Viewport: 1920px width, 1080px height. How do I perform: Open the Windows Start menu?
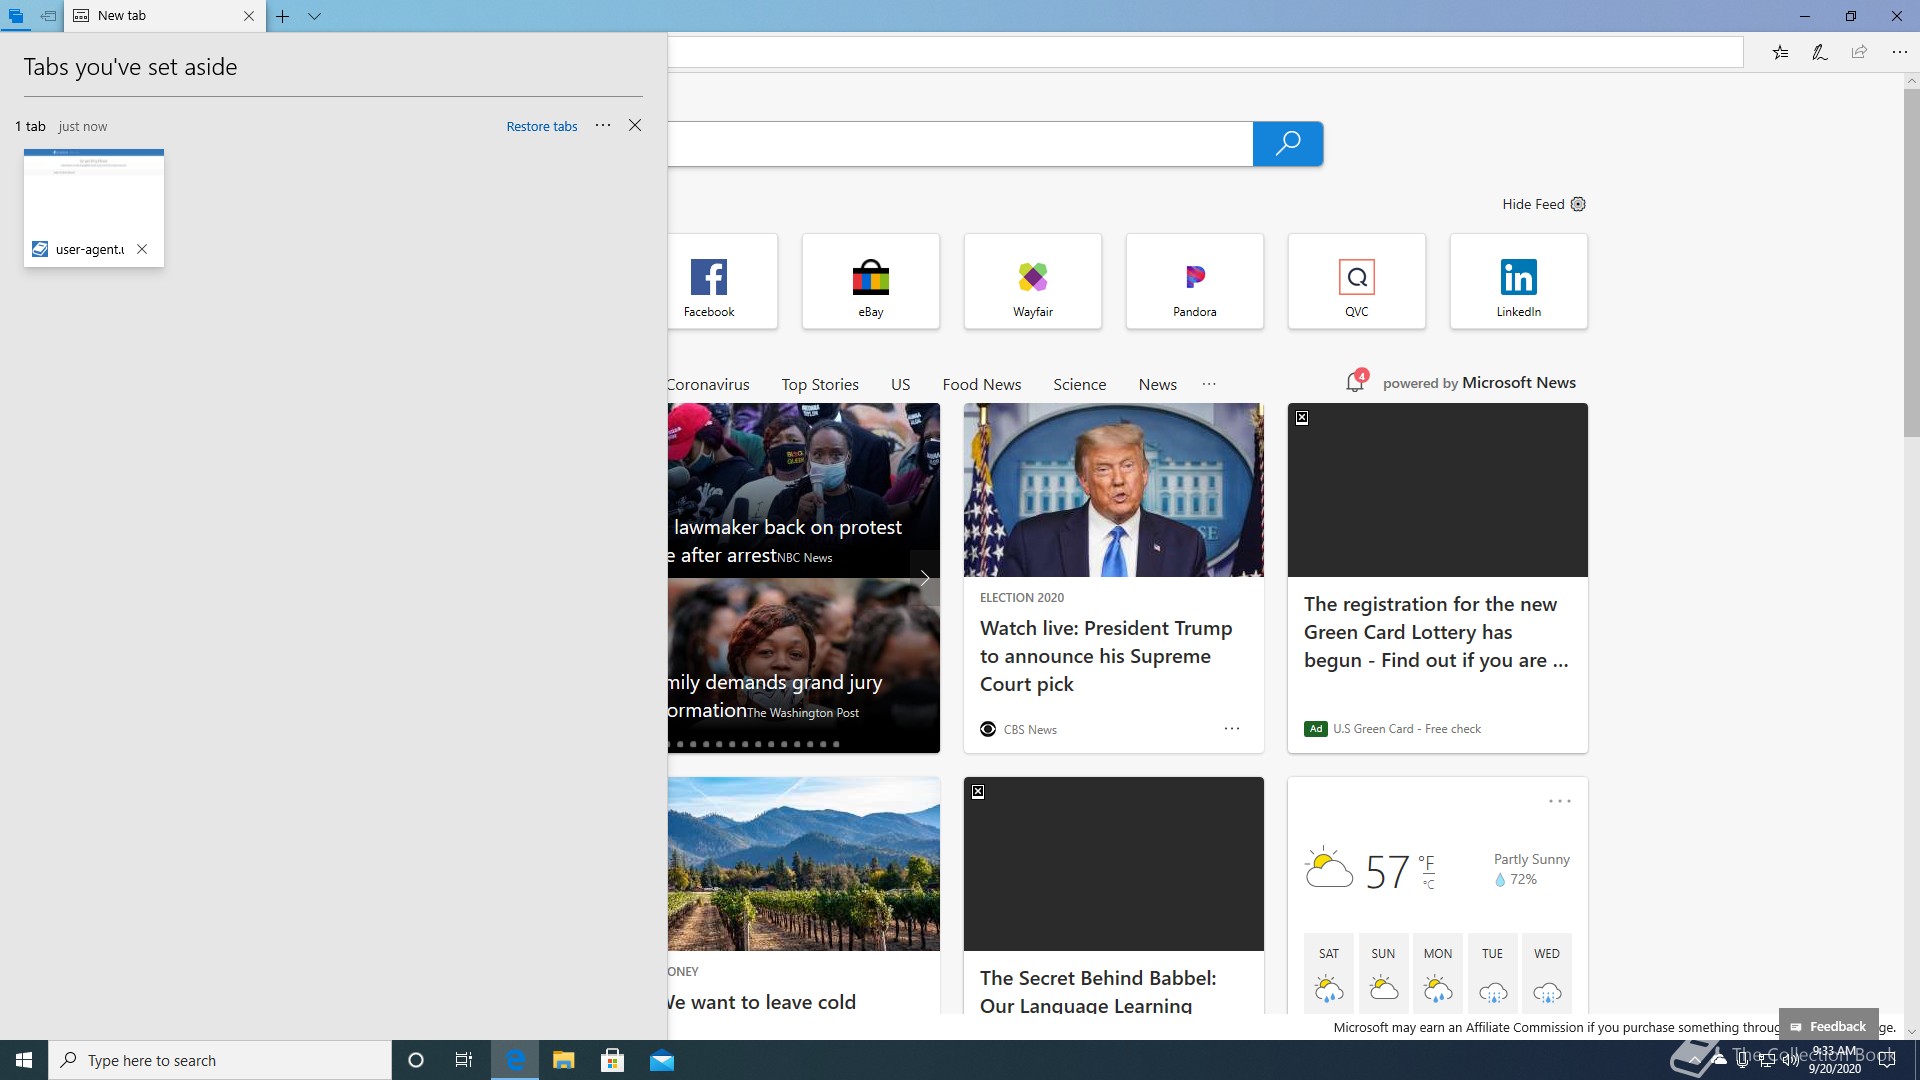24,1060
